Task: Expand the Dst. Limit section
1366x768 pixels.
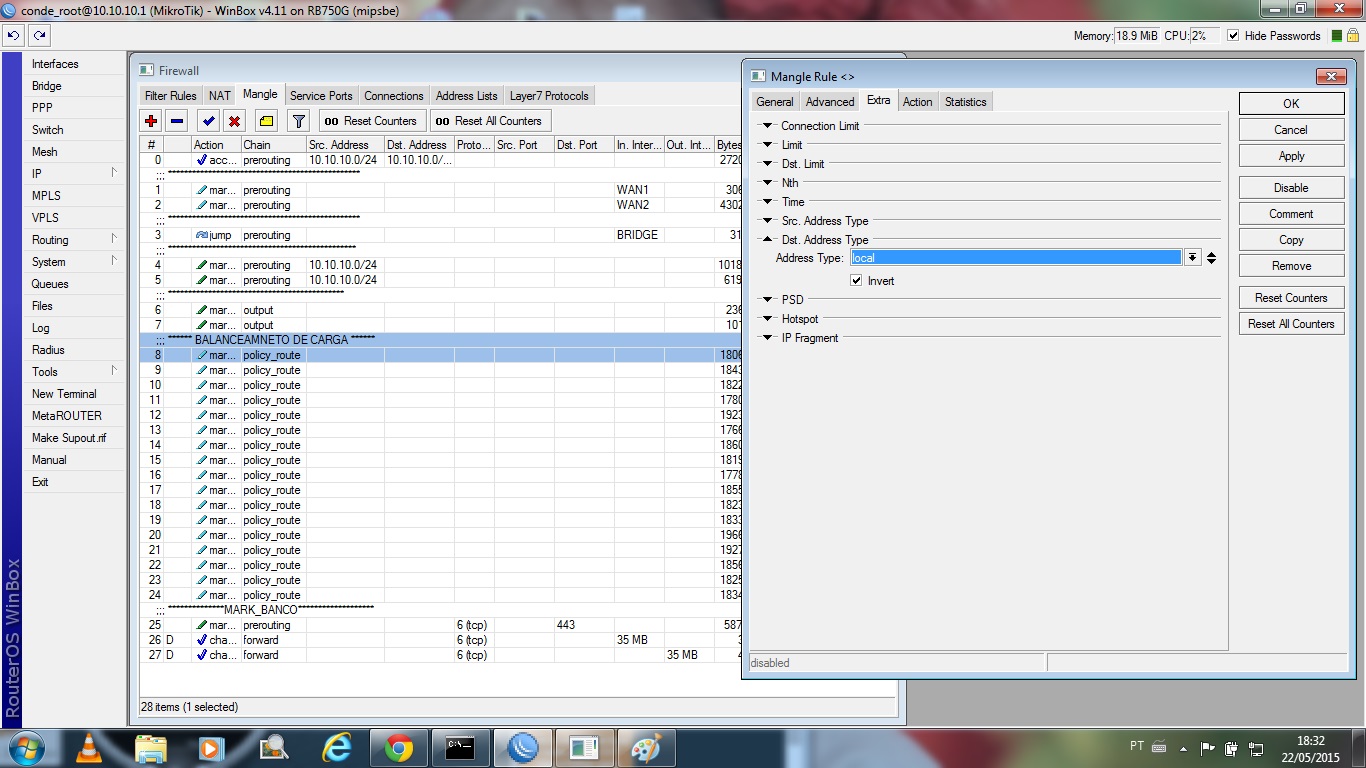Action: (768, 164)
